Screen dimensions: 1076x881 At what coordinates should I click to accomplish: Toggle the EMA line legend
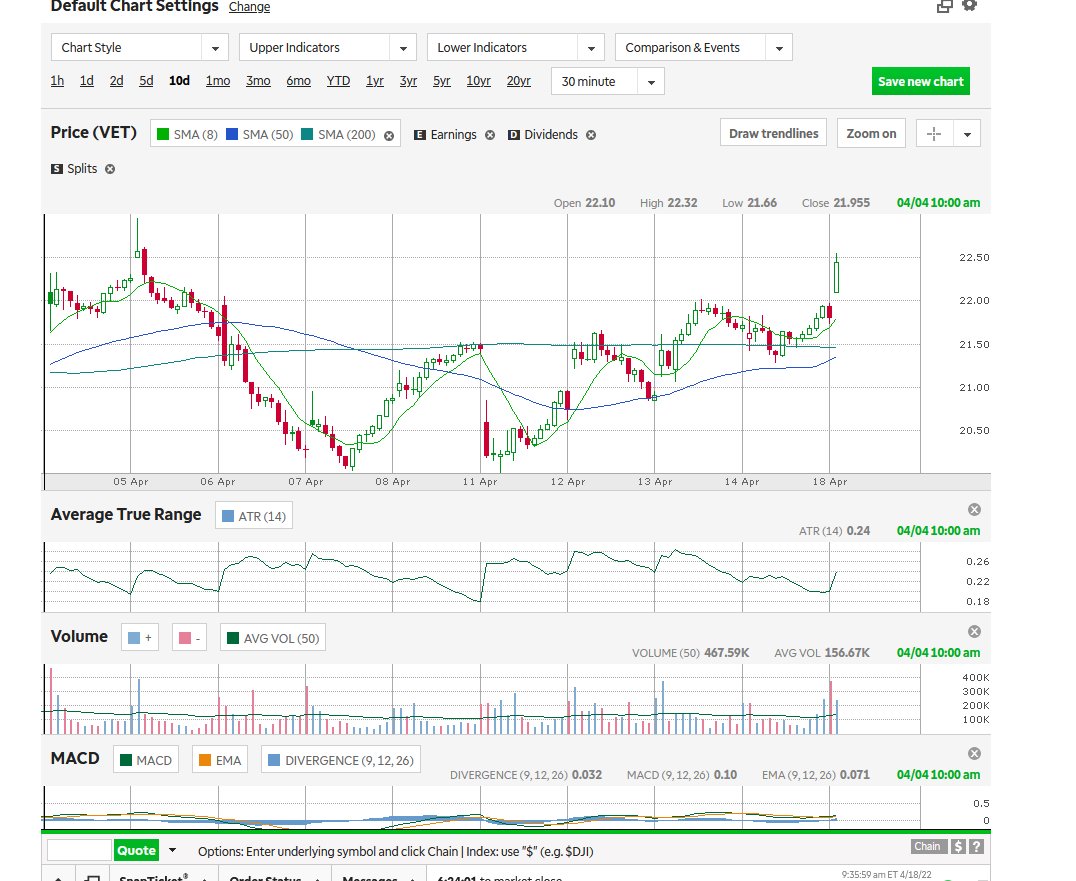(x=220, y=760)
